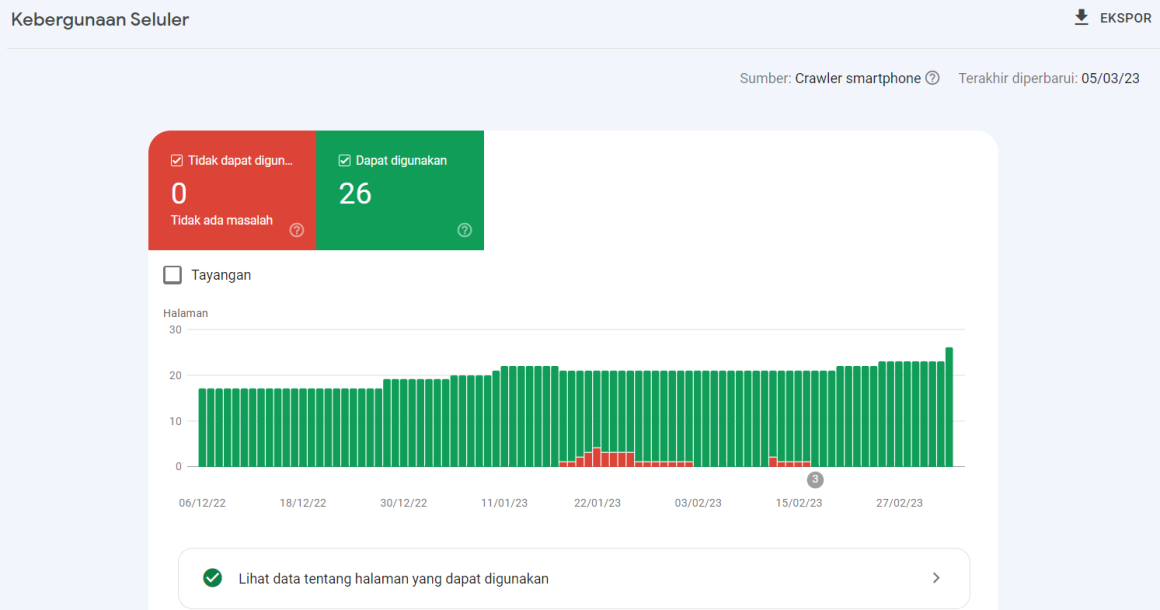Click the Crawler smartphone source label
This screenshot has height=610, width=1160.
[860, 77]
